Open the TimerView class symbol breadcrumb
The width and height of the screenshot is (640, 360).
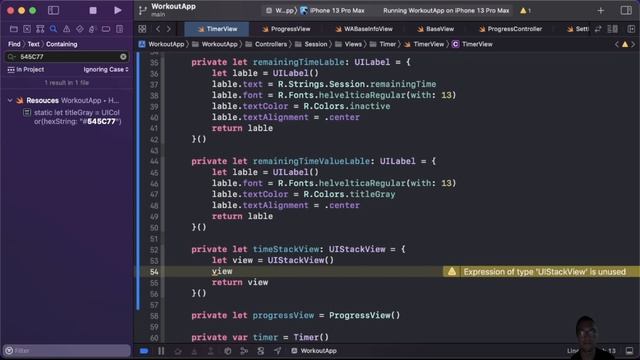pyautogui.click(x=472, y=44)
